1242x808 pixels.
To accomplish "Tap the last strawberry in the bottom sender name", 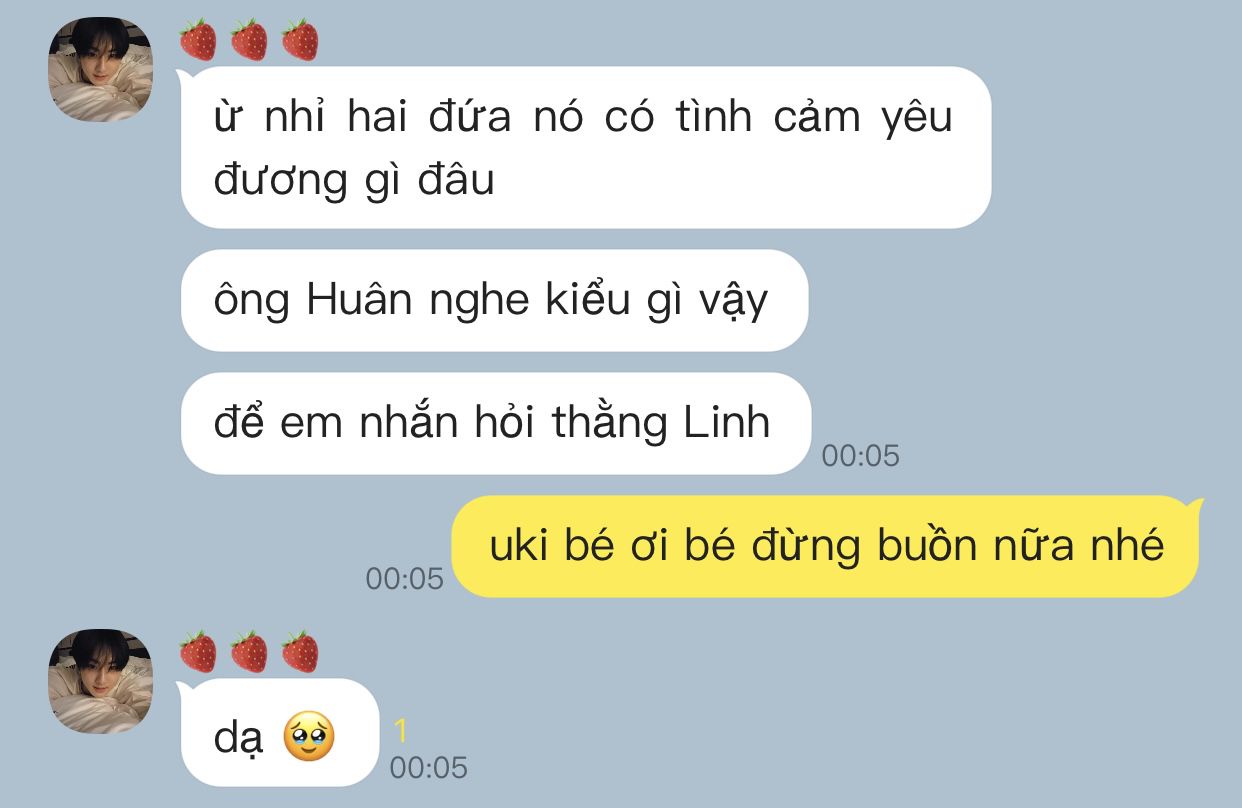I will 300,652.
